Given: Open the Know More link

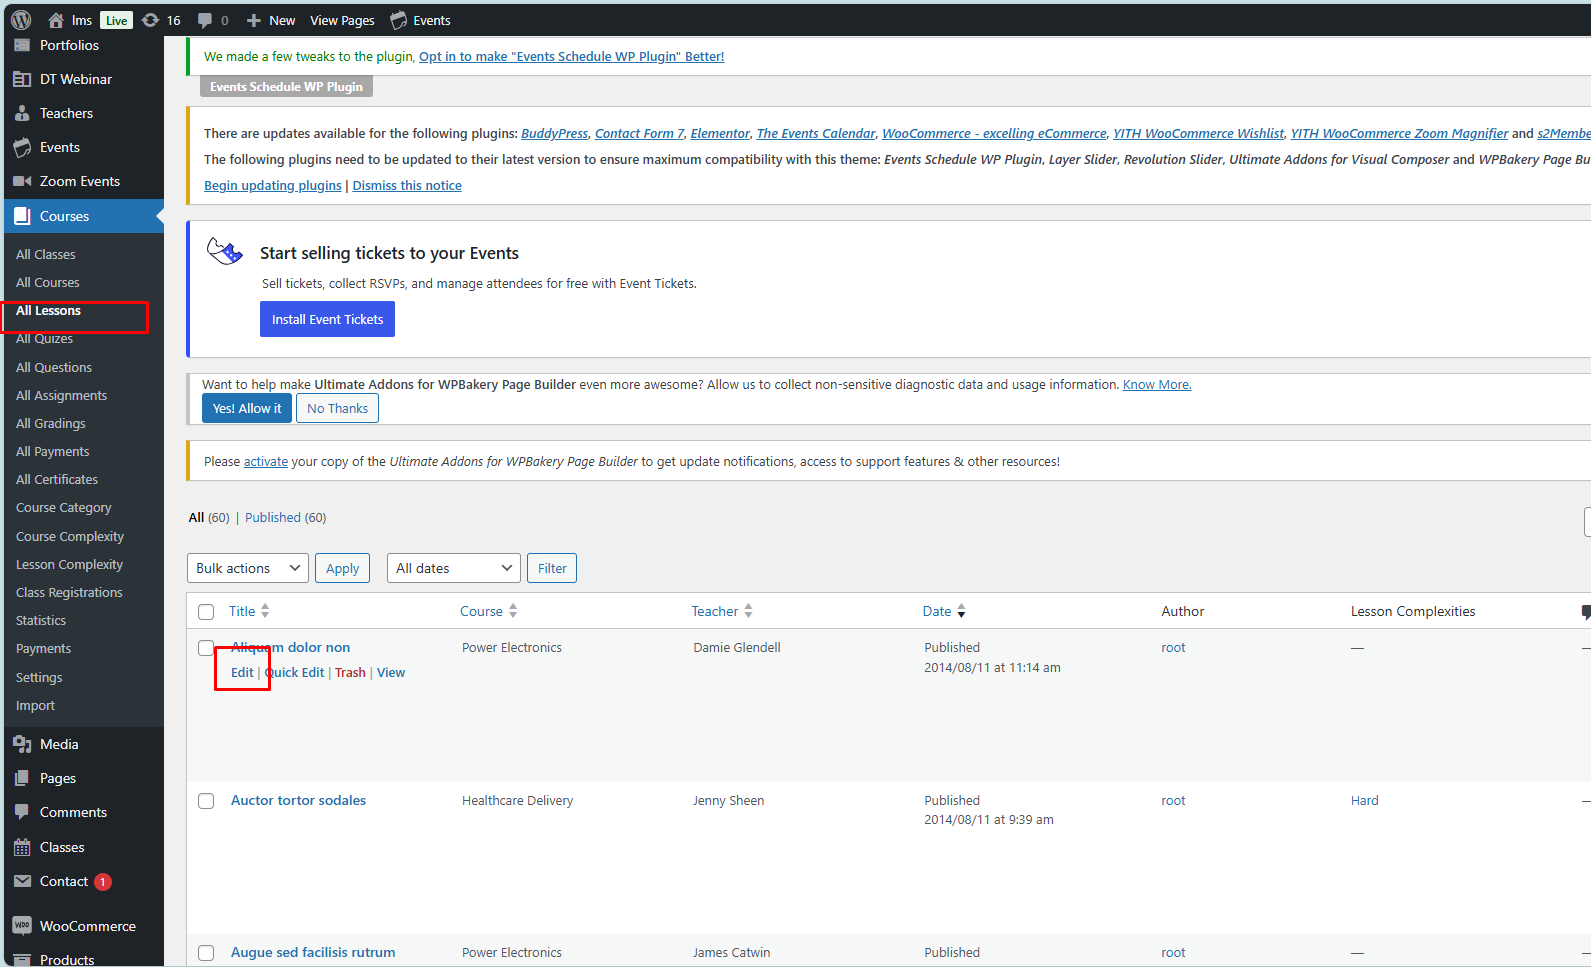Looking at the screenshot, I should point(1157,385).
